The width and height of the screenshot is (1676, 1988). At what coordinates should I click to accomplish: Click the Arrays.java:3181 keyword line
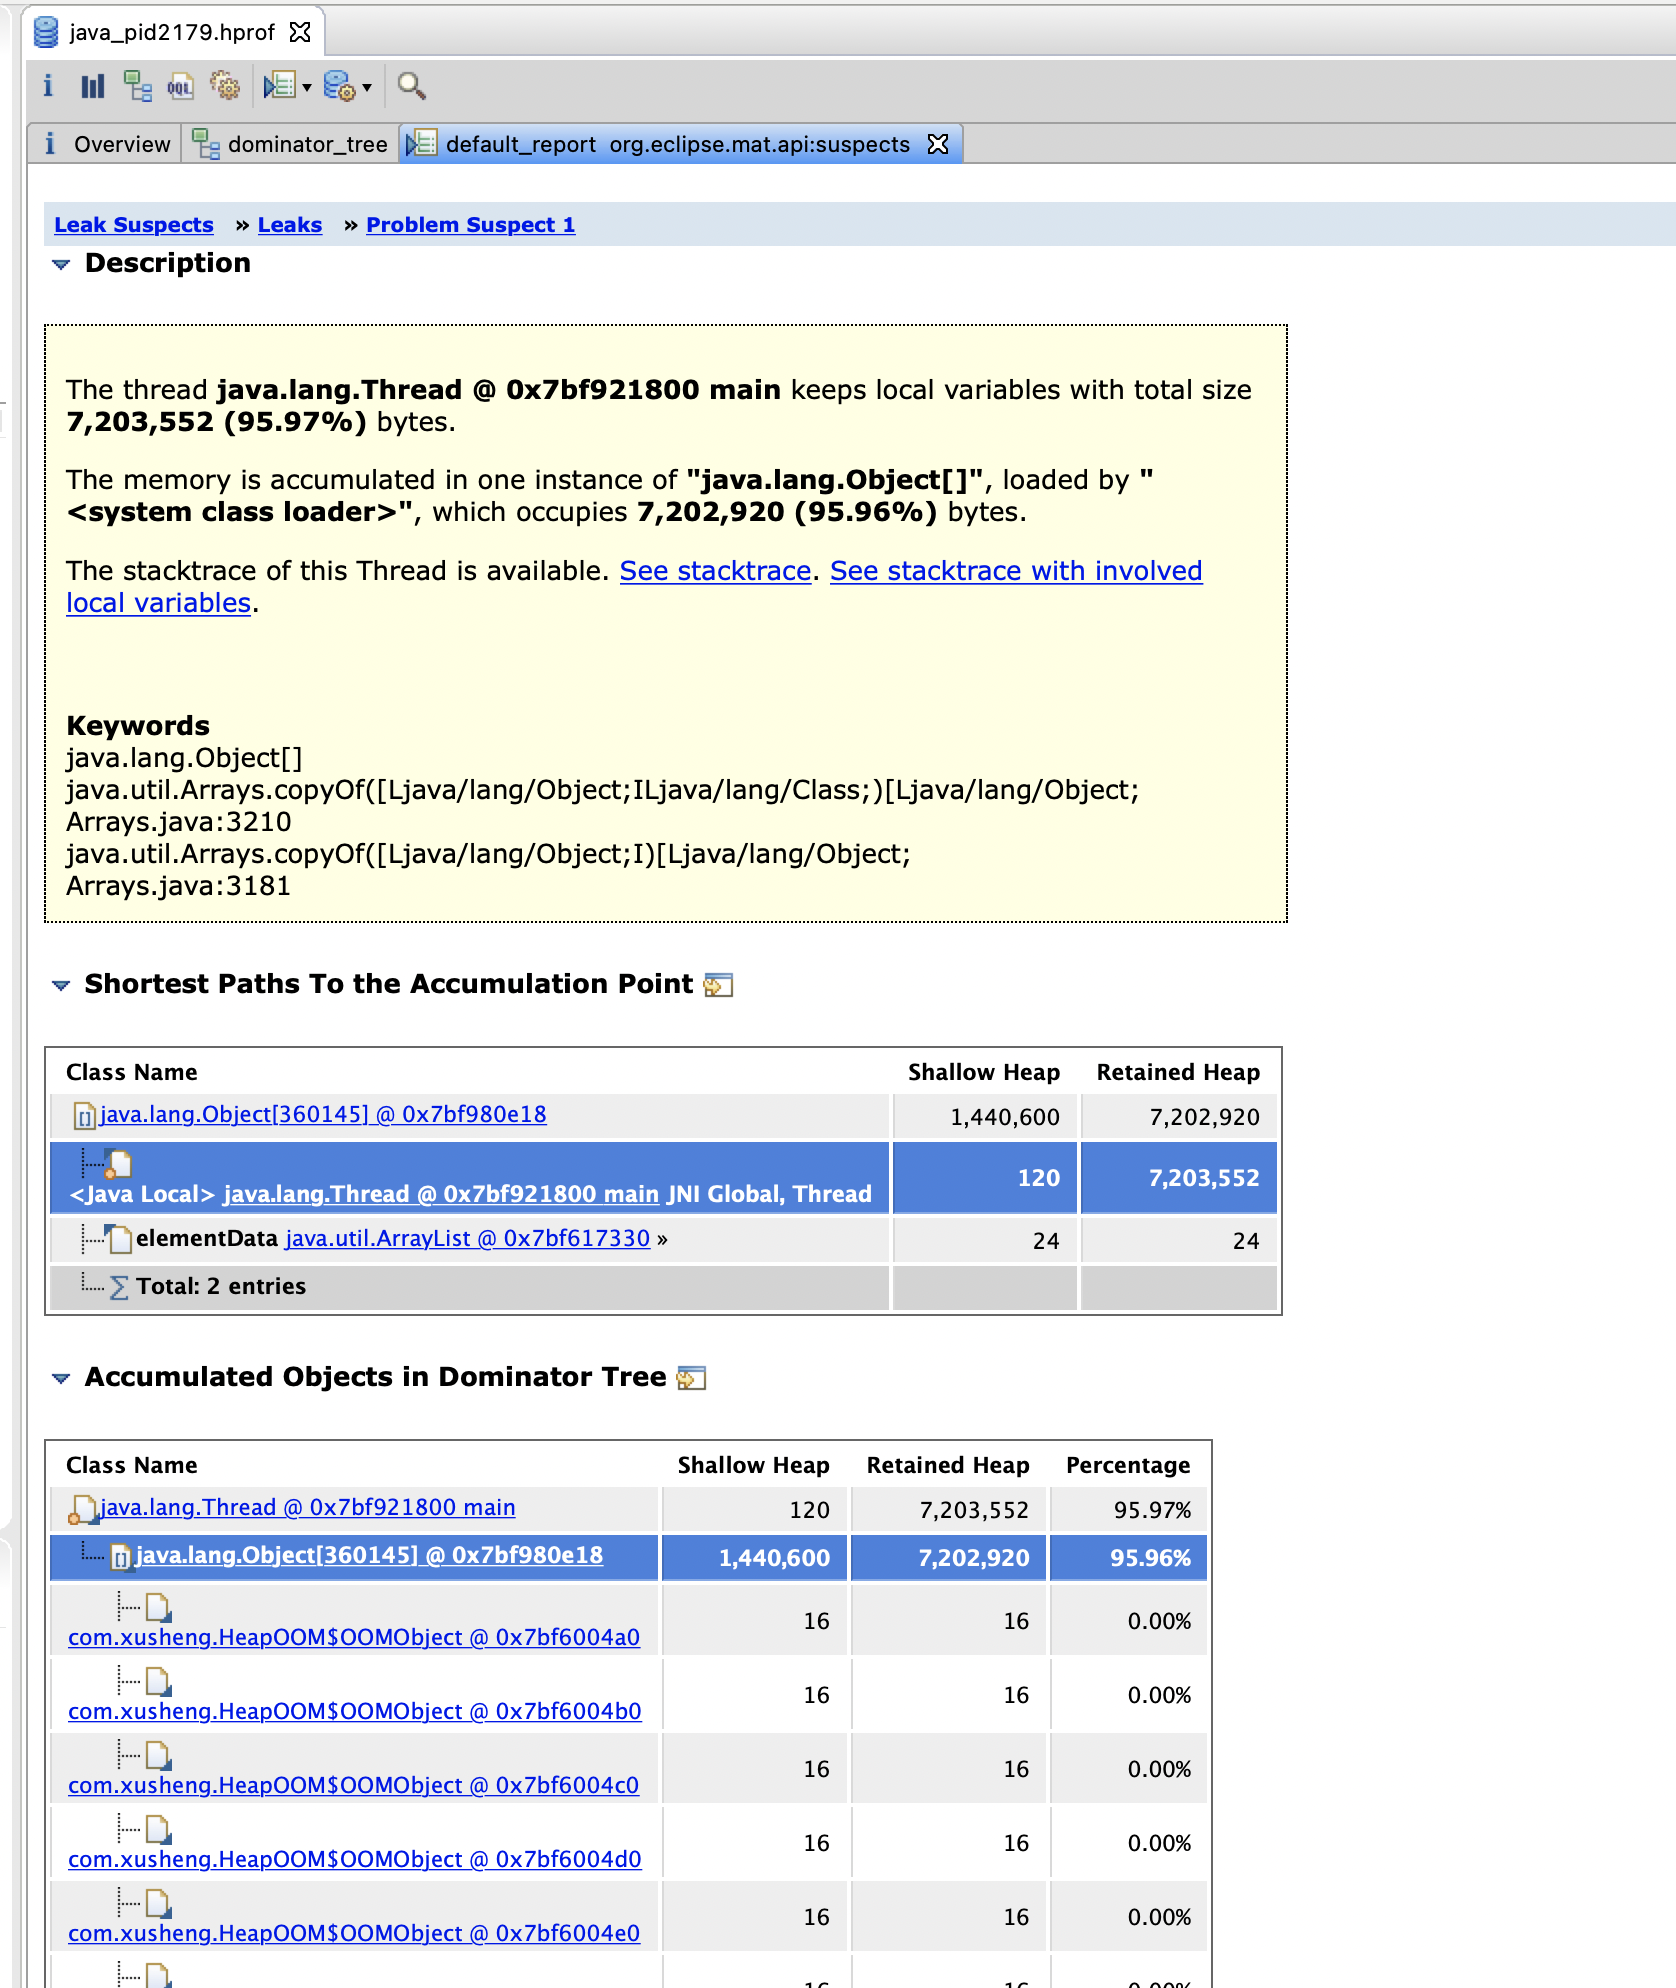[x=179, y=886]
